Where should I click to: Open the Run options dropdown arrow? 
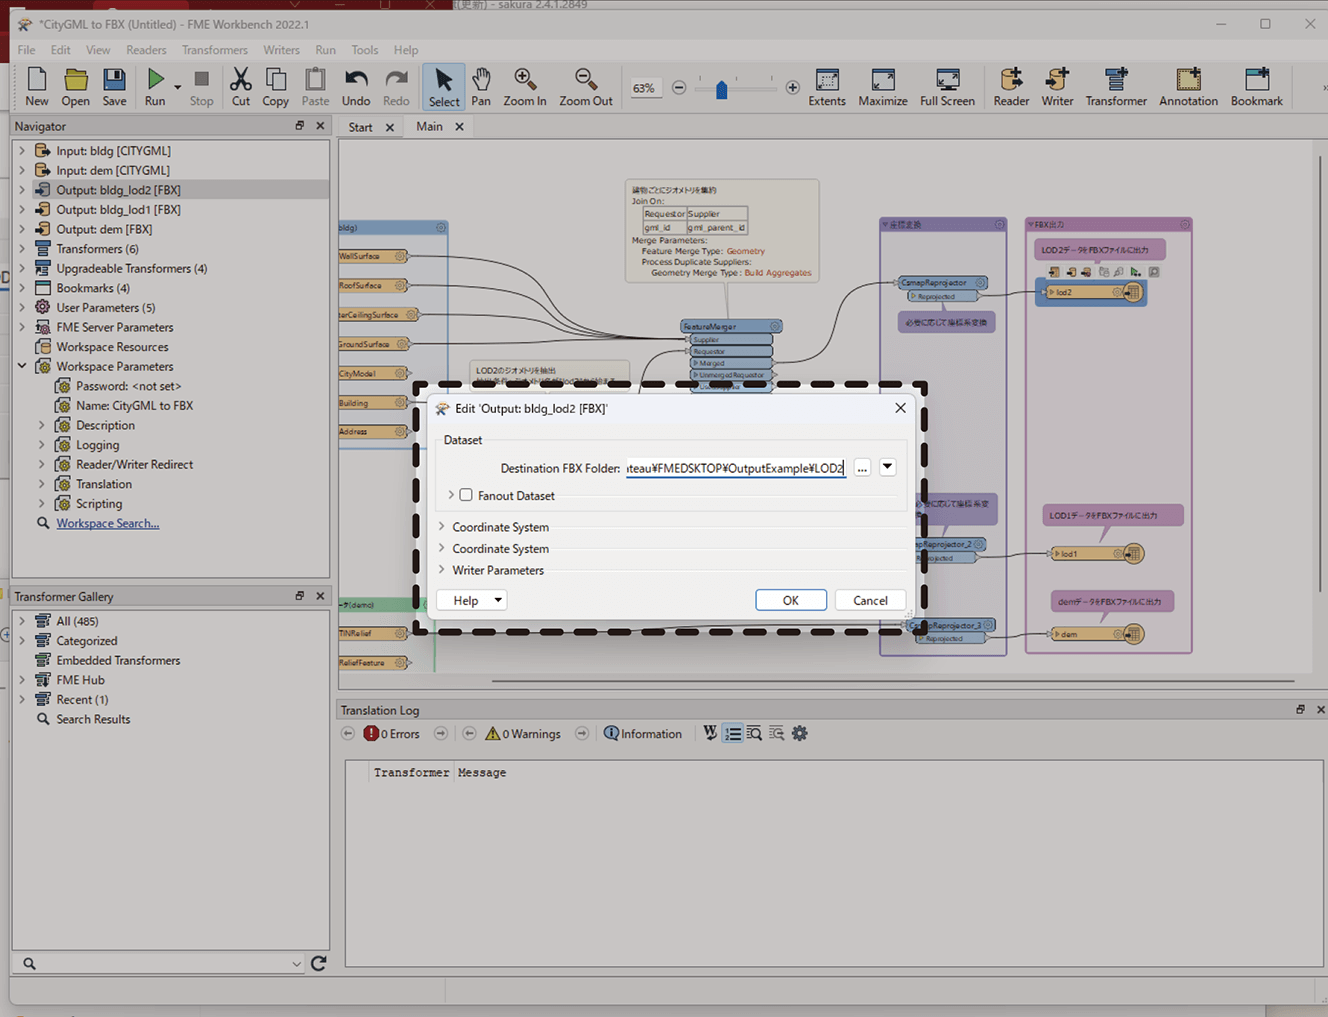(178, 88)
